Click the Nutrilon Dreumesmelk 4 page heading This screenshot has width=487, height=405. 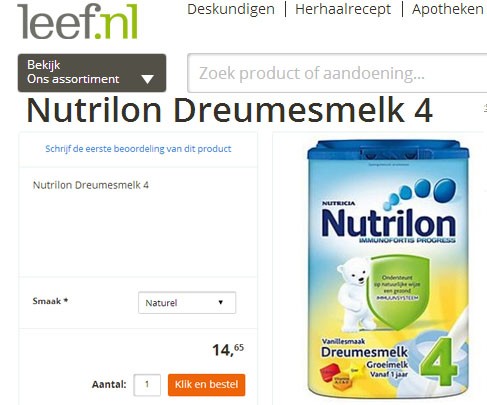(229, 110)
